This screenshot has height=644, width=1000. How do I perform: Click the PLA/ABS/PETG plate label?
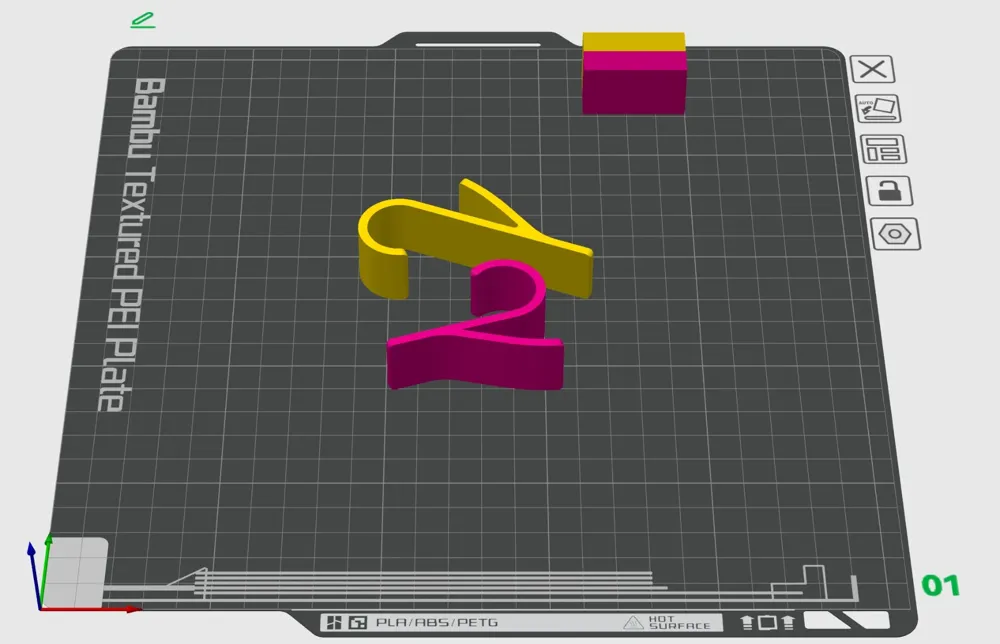tap(437, 622)
